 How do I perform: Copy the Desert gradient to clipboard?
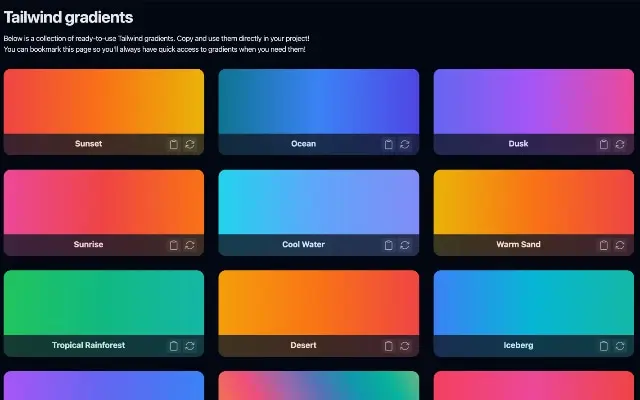click(x=389, y=346)
